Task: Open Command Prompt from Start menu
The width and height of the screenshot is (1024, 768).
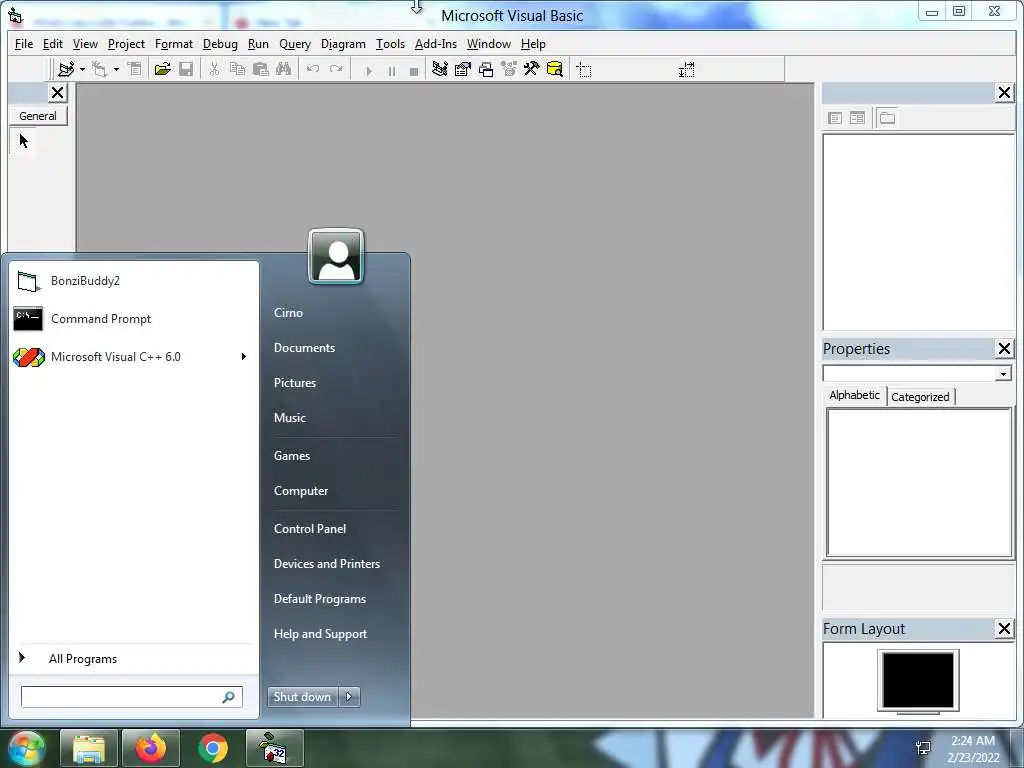Action: (x=133, y=319)
